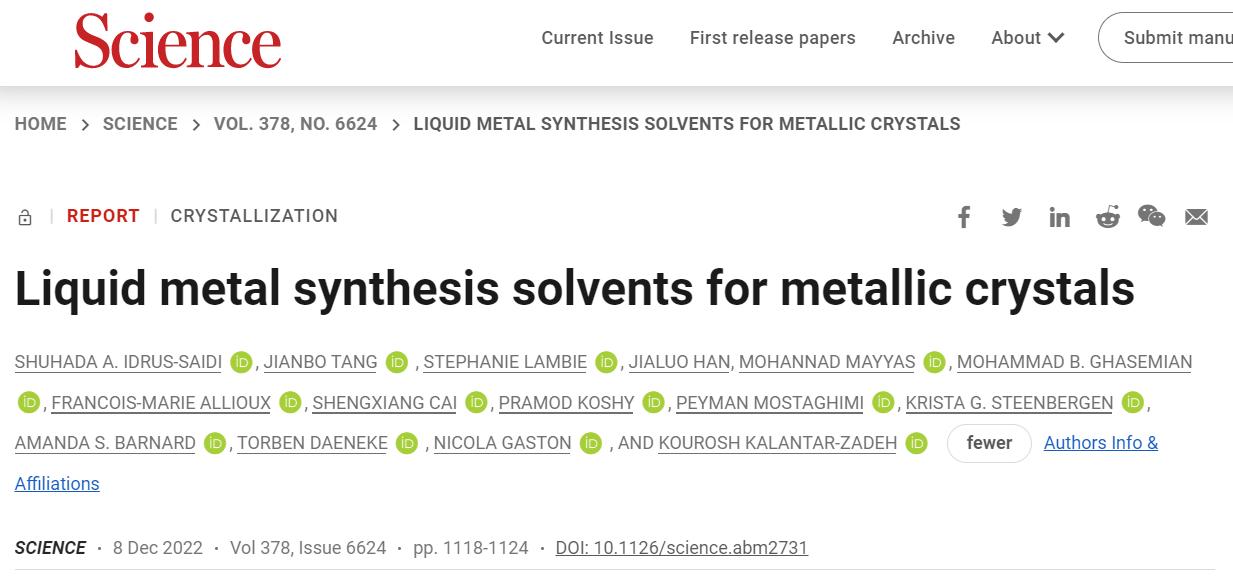Share article on Facebook

click(x=963, y=217)
